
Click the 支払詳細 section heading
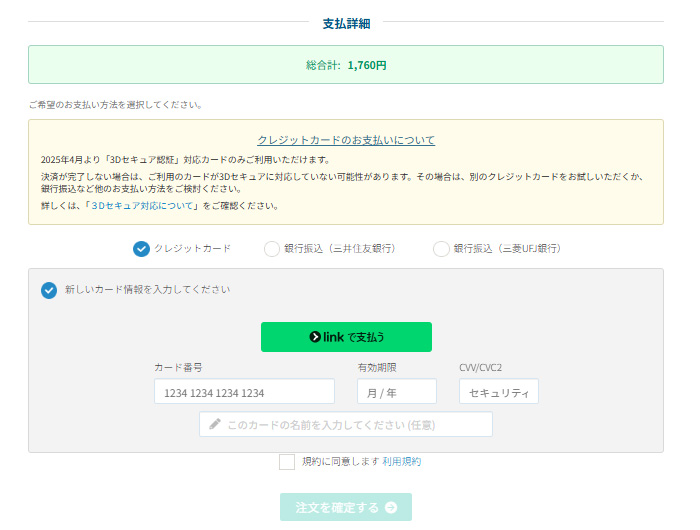[x=346, y=24]
